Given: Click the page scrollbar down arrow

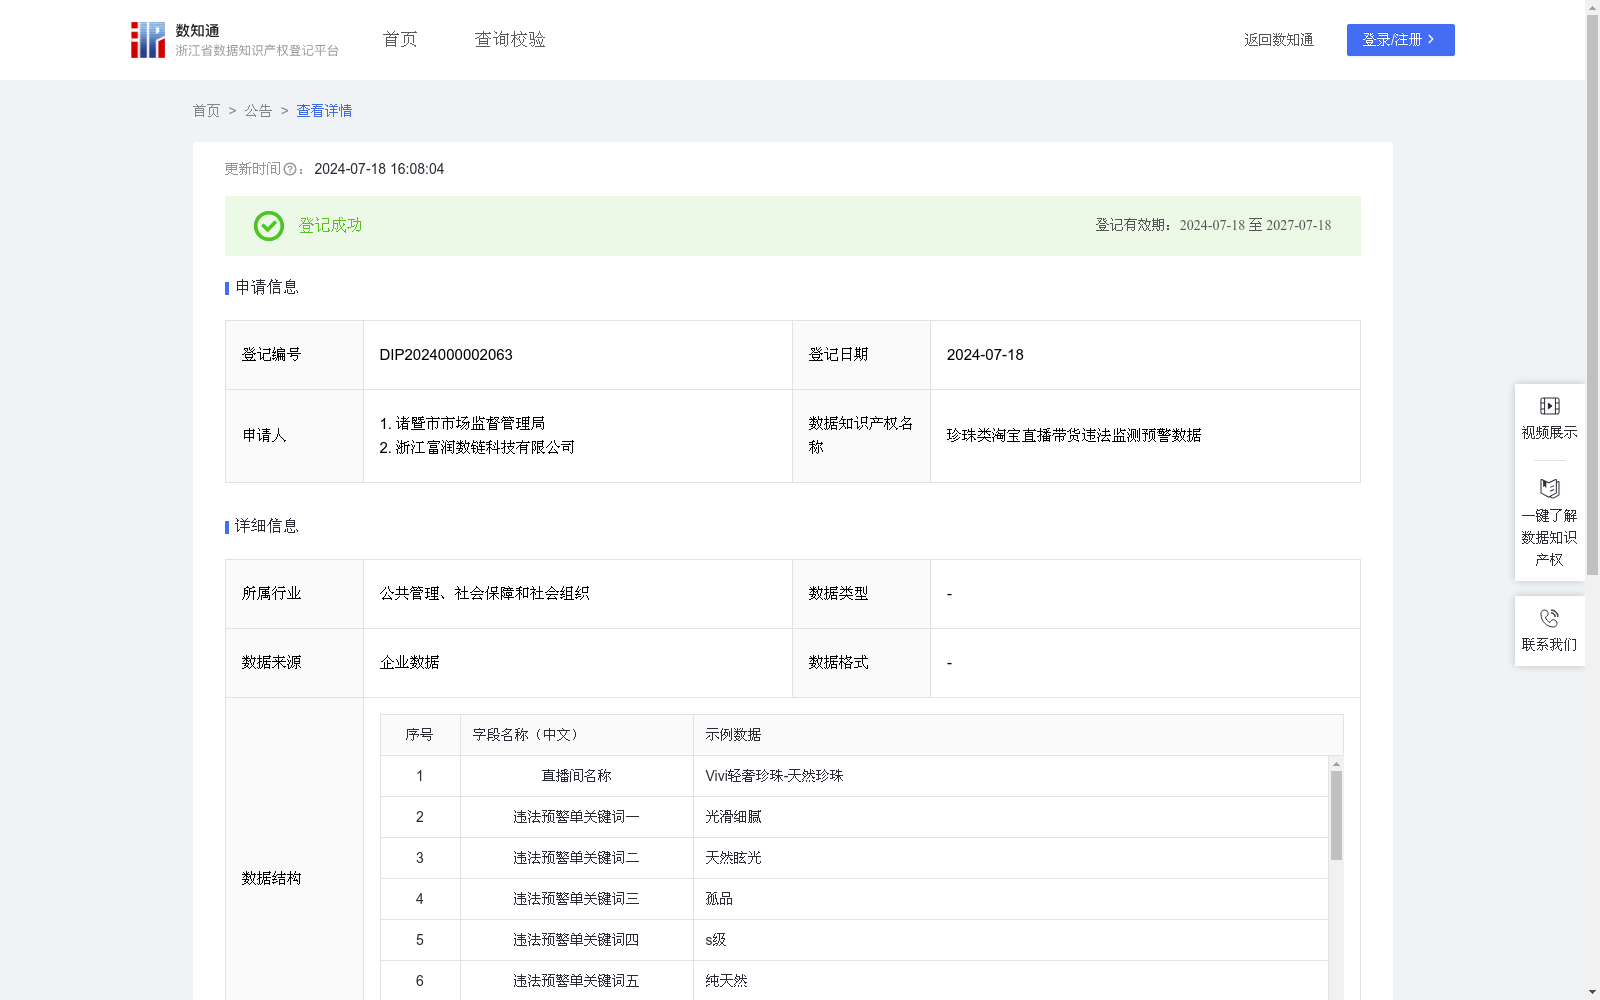Looking at the screenshot, I should click(1592, 992).
